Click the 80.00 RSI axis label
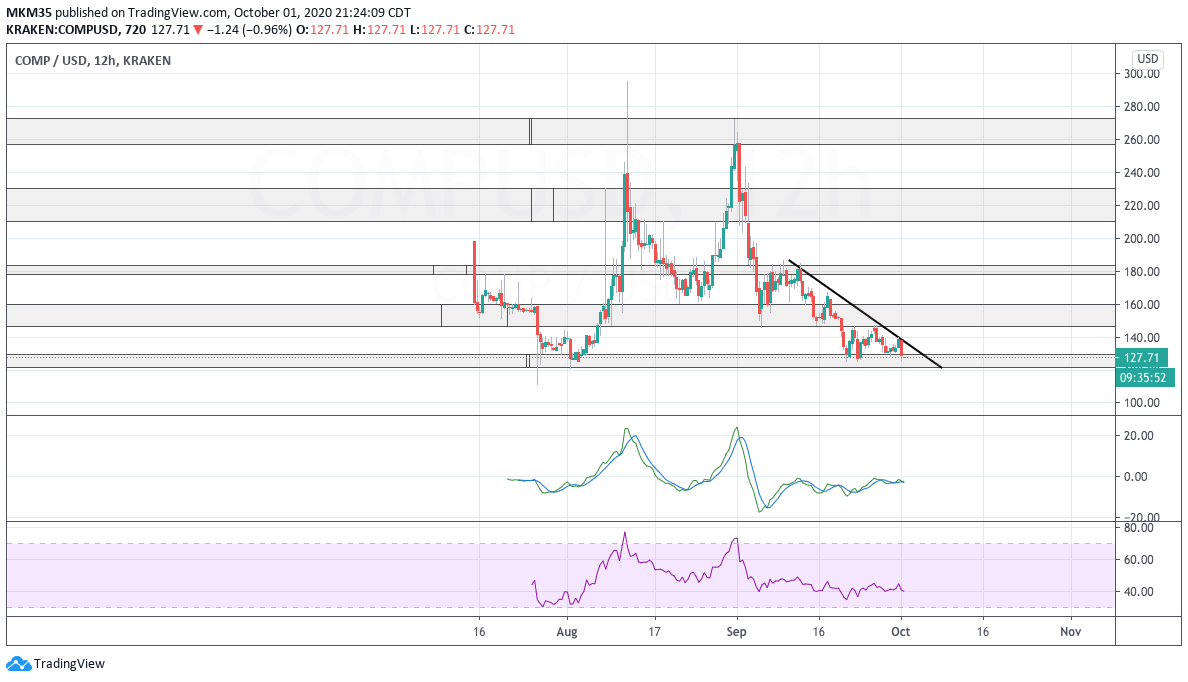The width and height of the screenshot is (1188, 682). pyautogui.click(x=1138, y=528)
